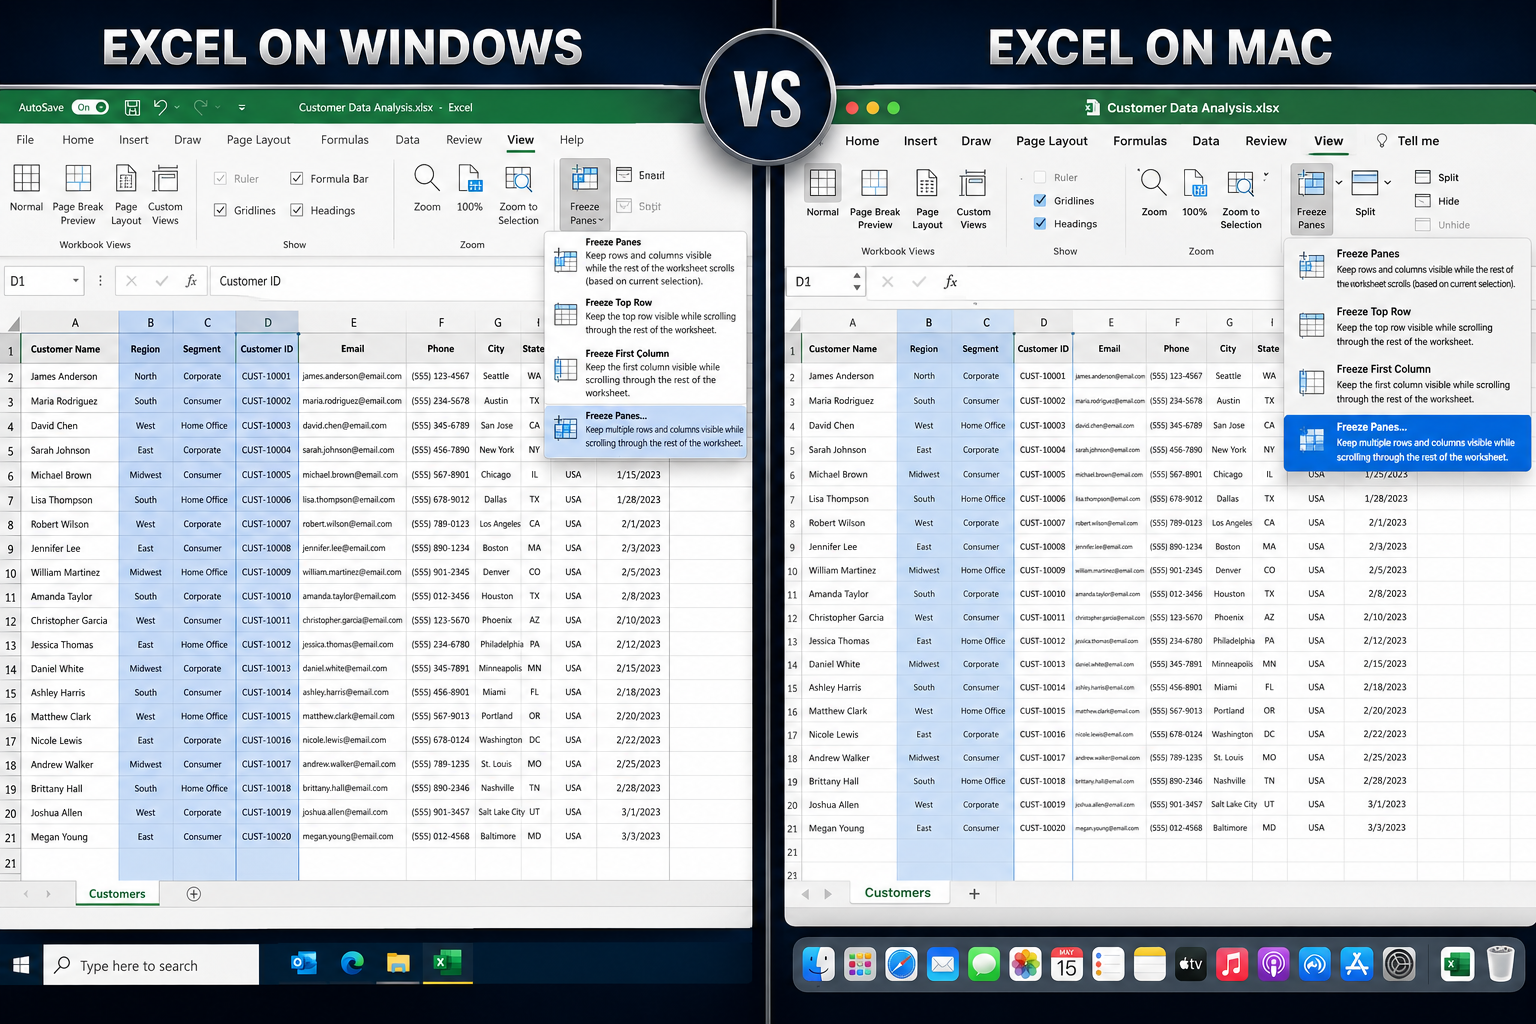Open the Formulas tab in Windows Excel
The image size is (1536, 1024).
(x=344, y=140)
